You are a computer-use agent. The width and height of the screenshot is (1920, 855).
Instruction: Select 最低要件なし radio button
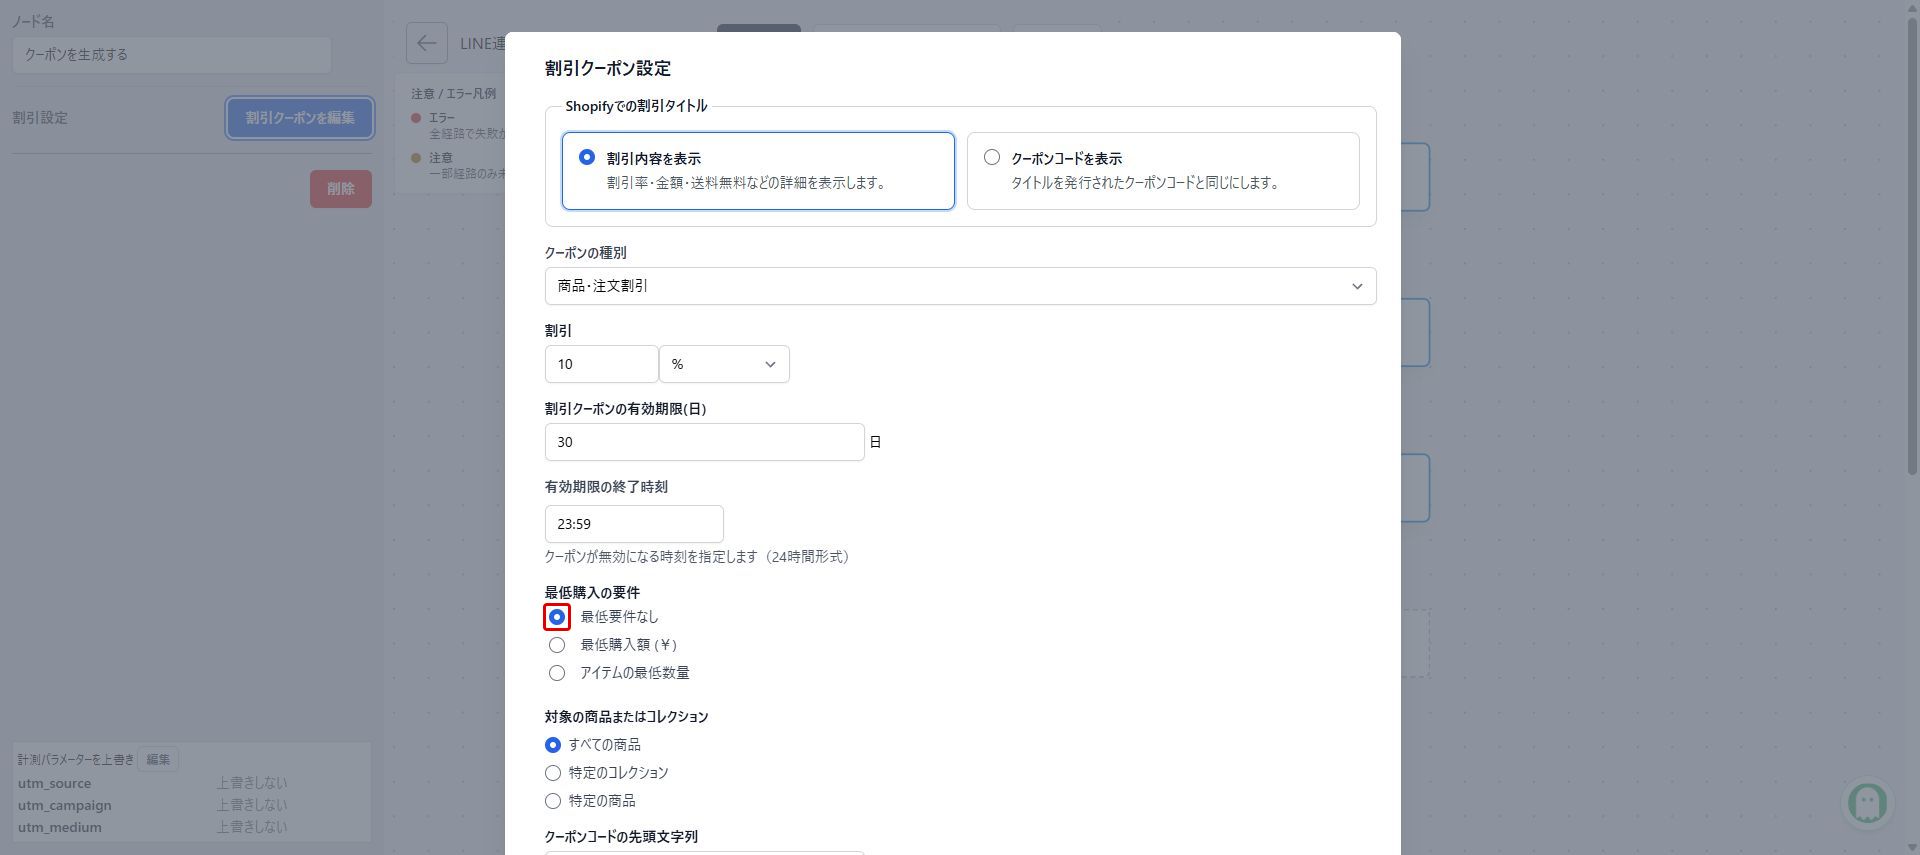coord(557,617)
